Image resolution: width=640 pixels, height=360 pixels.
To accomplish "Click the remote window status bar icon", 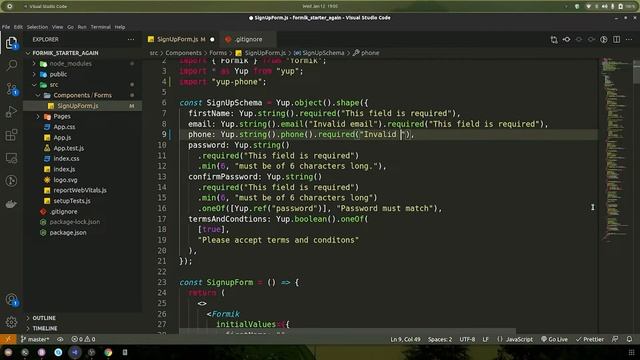I will [8, 339].
